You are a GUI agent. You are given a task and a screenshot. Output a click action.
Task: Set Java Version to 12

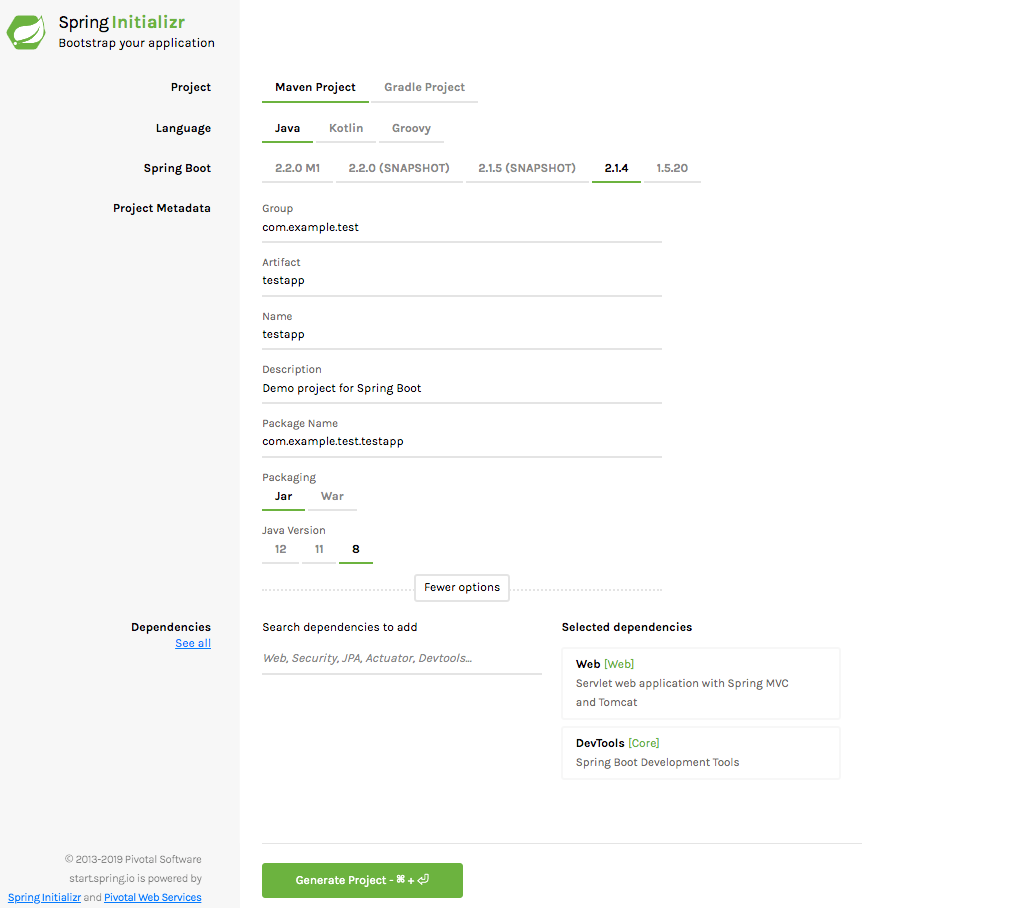(280, 549)
